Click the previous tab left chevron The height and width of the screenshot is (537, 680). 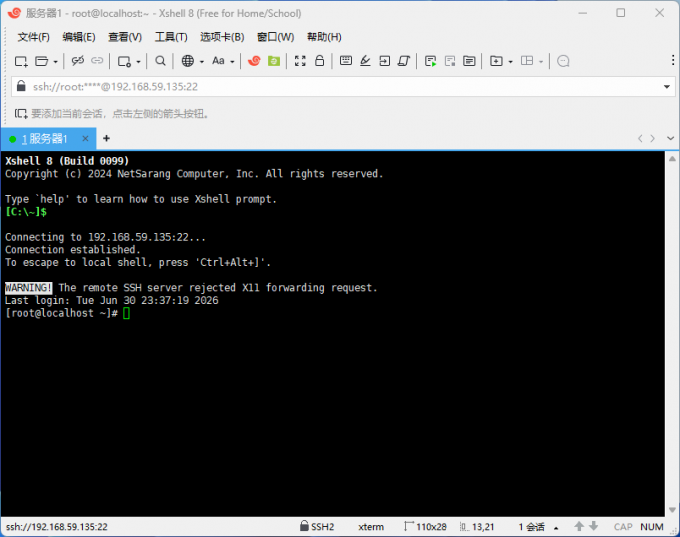tap(640, 138)
